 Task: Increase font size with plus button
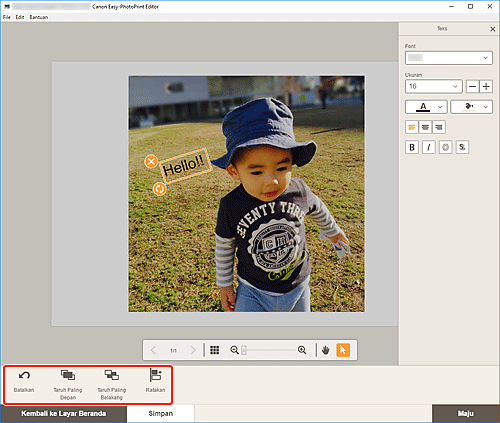pyautogui.click(x=486, y=87)
